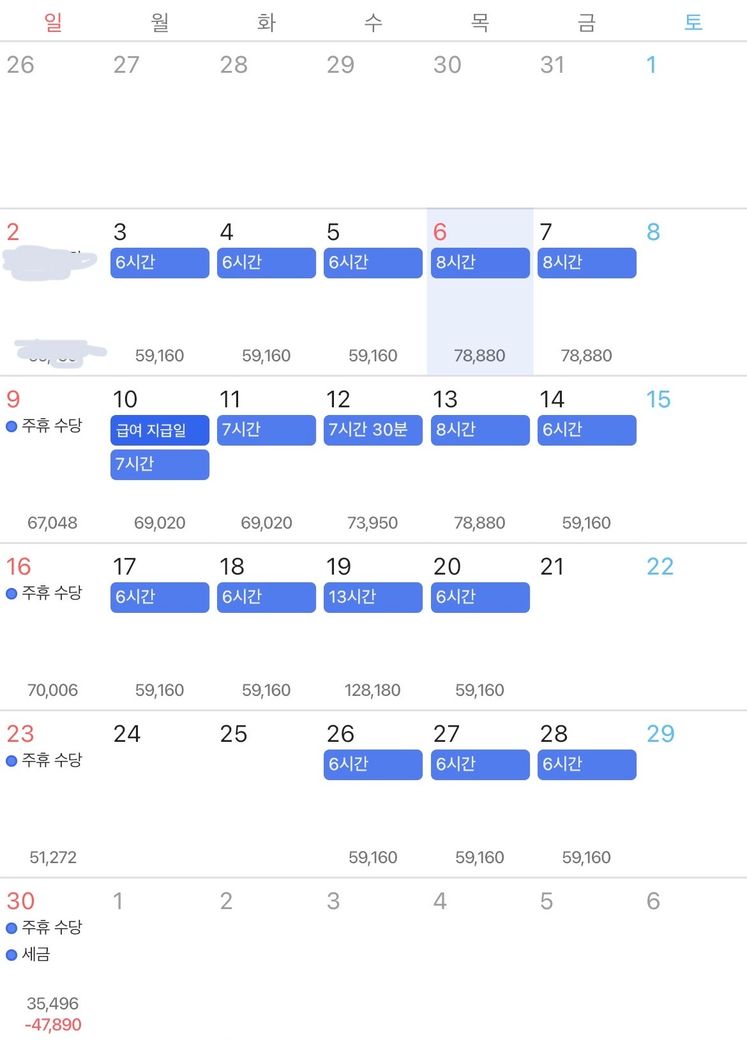747x1040 pixels.
Task: Tap the 8시간 shift on the 7th
Action: tap(587, 263)
